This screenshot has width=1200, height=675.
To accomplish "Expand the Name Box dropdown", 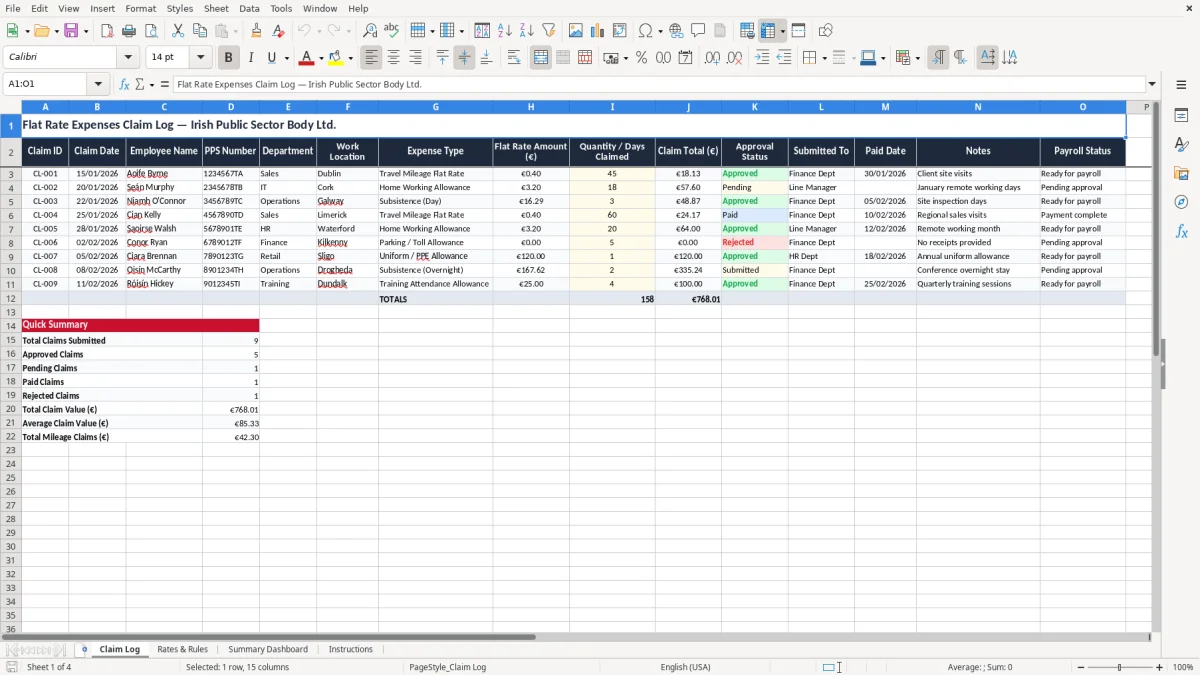I will point(98,84).
